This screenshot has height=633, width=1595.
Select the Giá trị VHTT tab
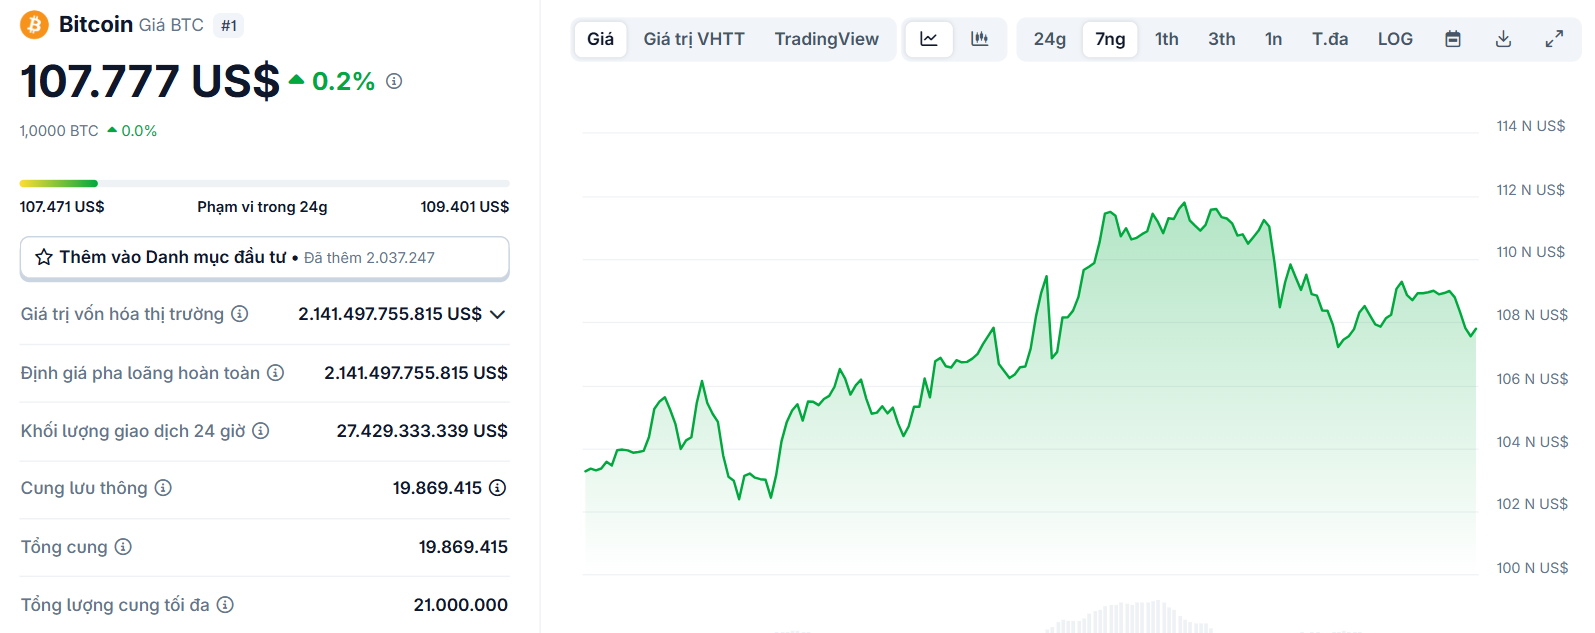[694, 39]
